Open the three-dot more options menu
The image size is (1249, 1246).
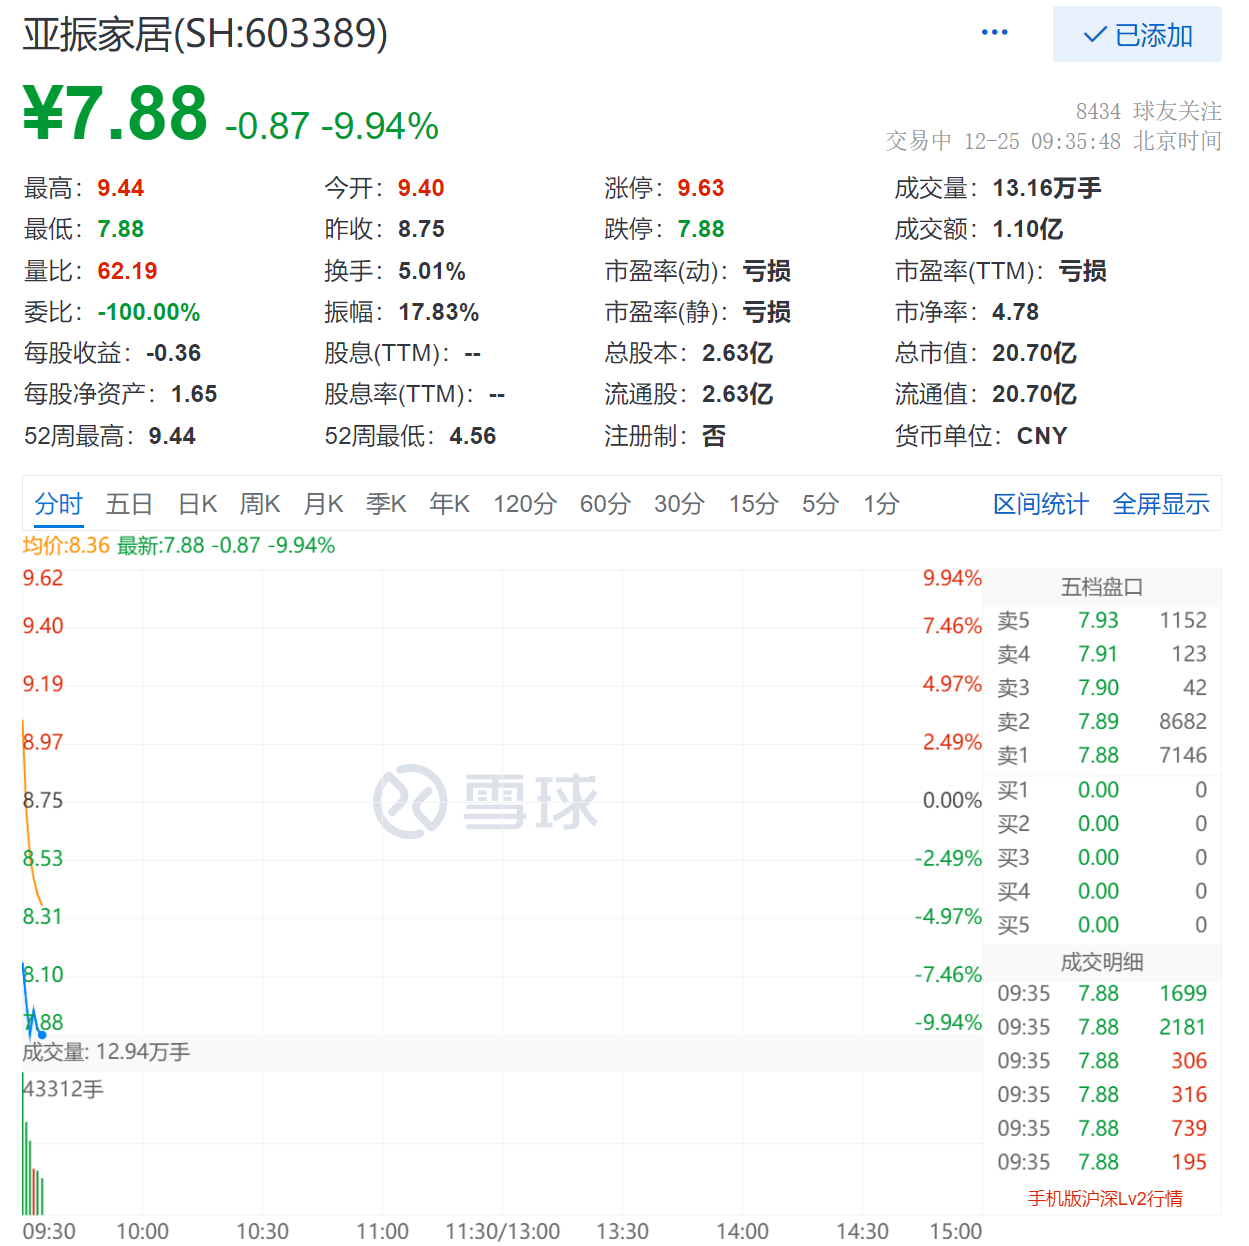click(994, 33)
